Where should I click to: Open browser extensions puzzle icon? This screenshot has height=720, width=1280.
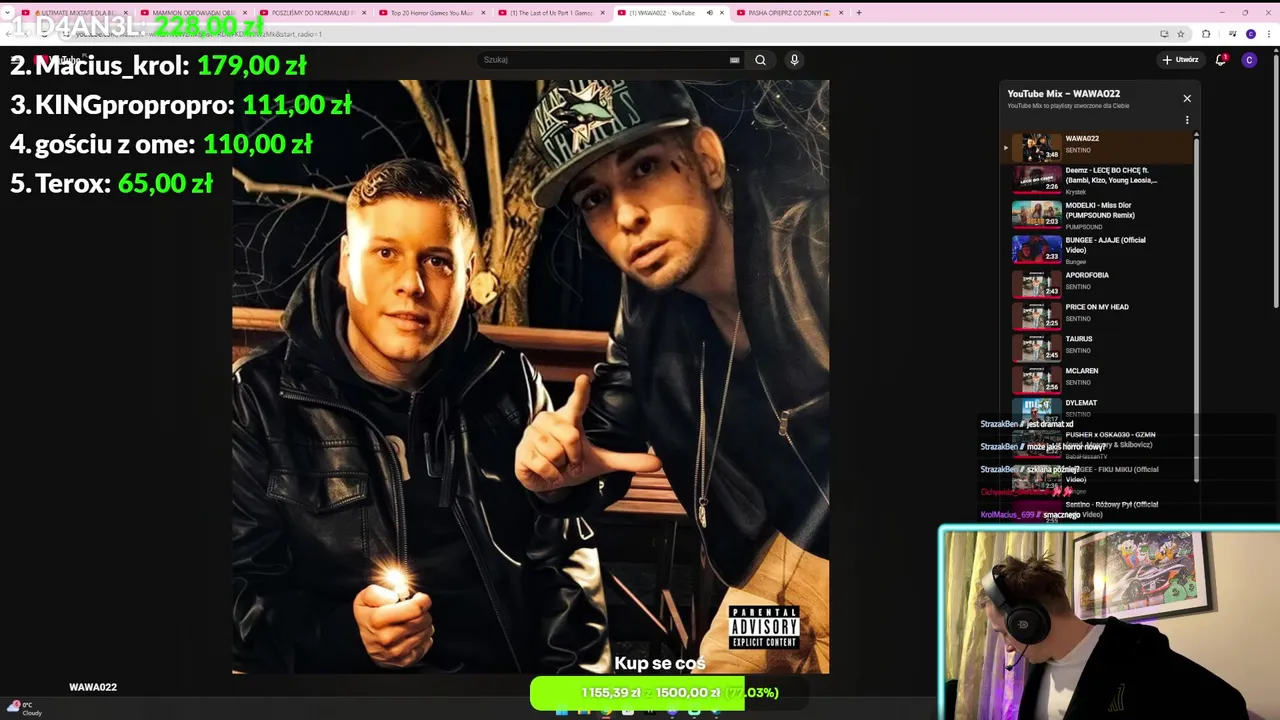1206,34
